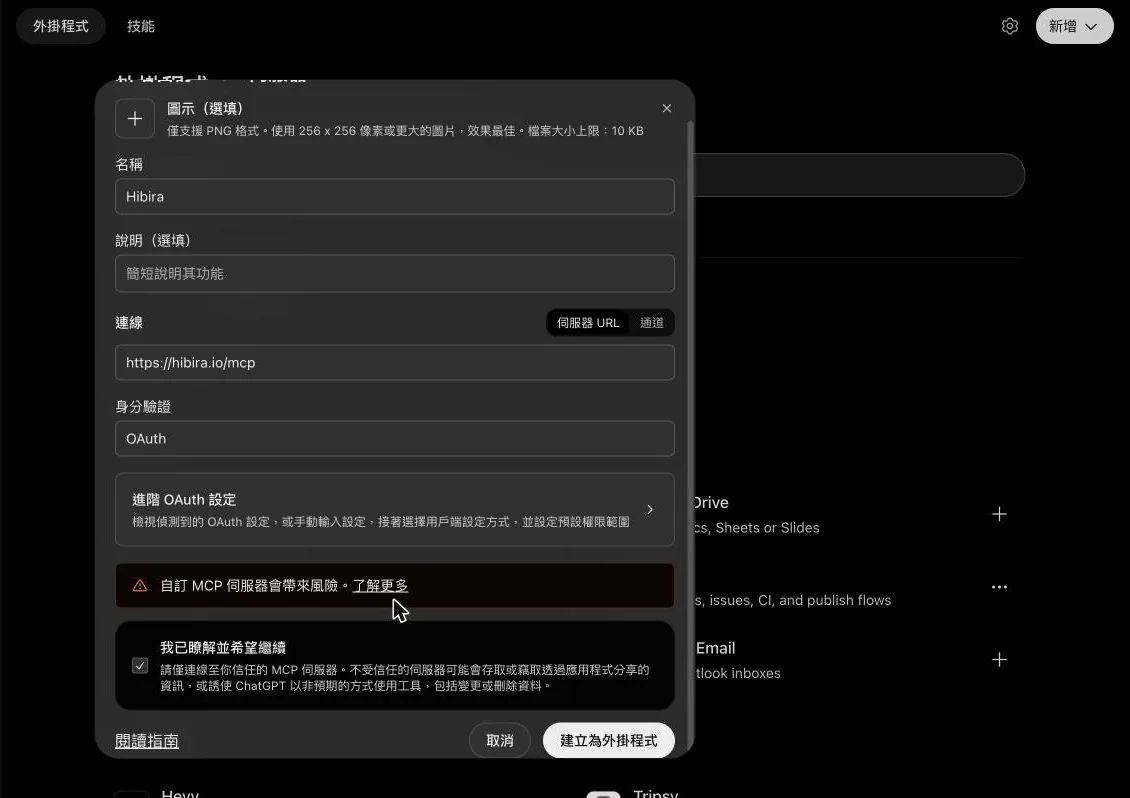This screenshot has height=798, width=1130.
Task: Open the 新增 dropdown button
Action: pos(1074,26)
